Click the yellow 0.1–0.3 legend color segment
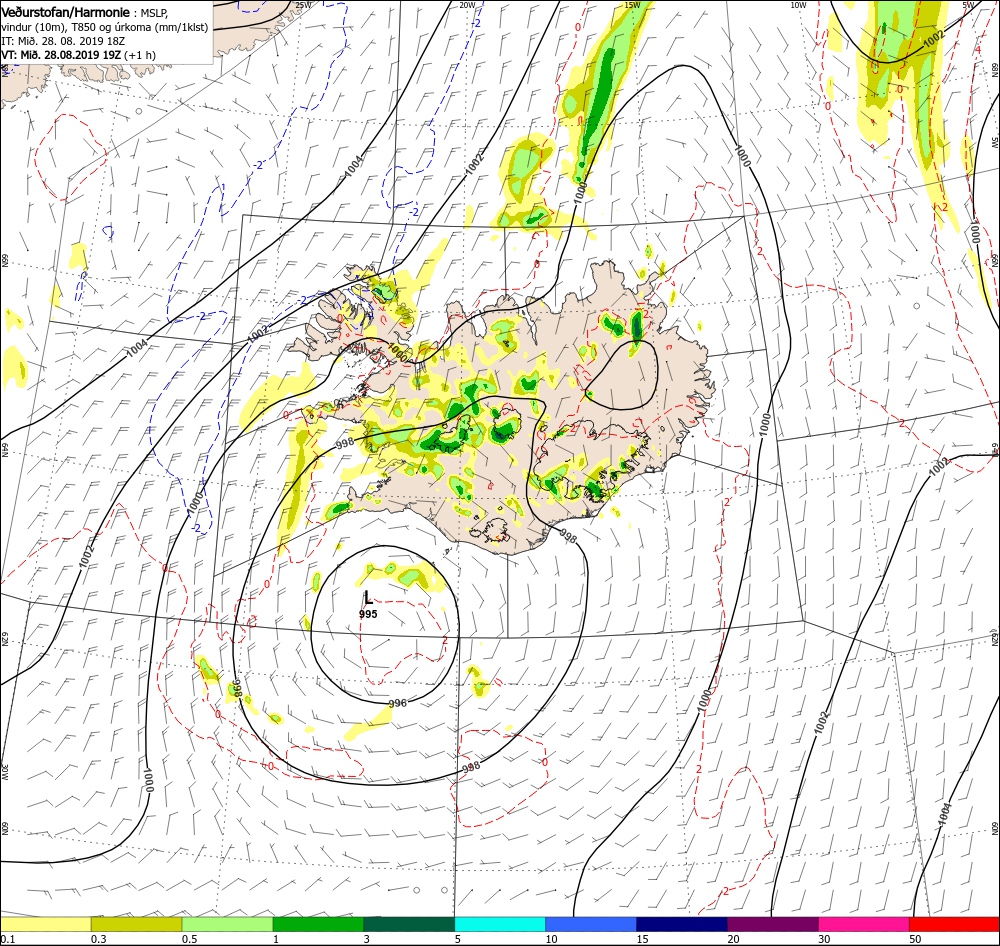Screen dimensions: 1000x946 (46, 924)
